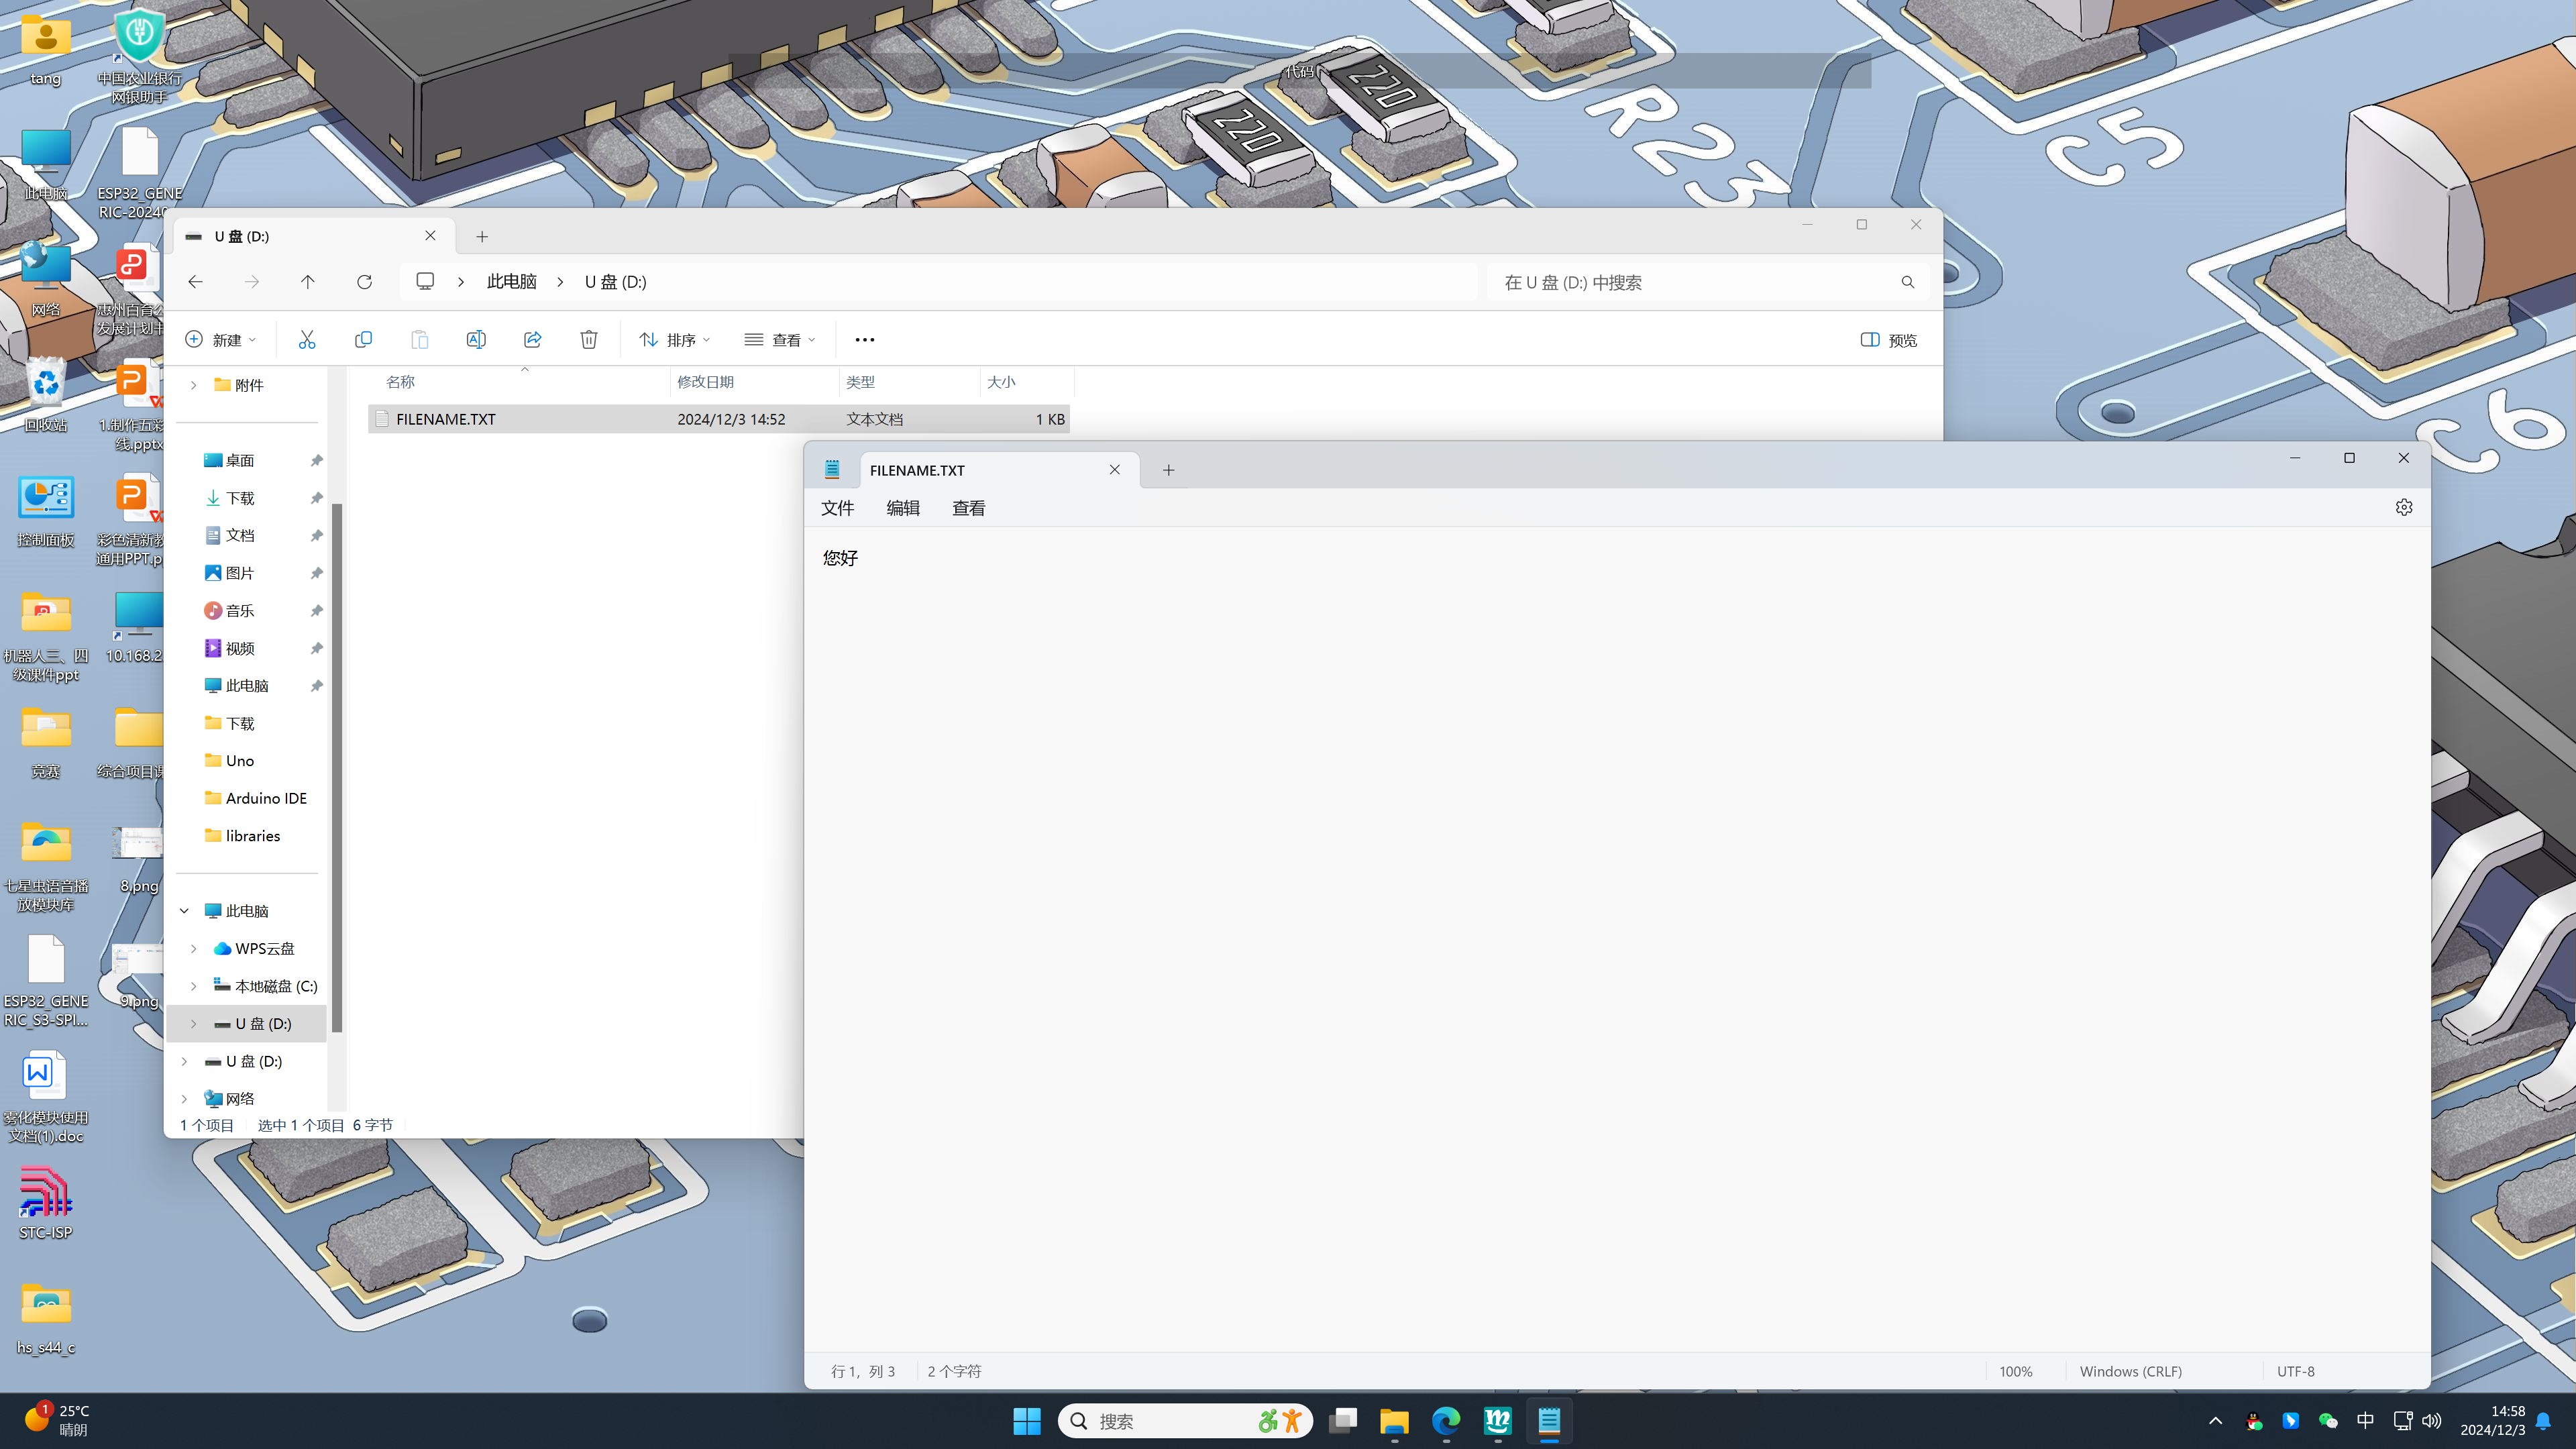Viewport: 2576px width, 1449px height.
Task: Toggle the 预览 preview pane button
Action: click(1888, 340)
